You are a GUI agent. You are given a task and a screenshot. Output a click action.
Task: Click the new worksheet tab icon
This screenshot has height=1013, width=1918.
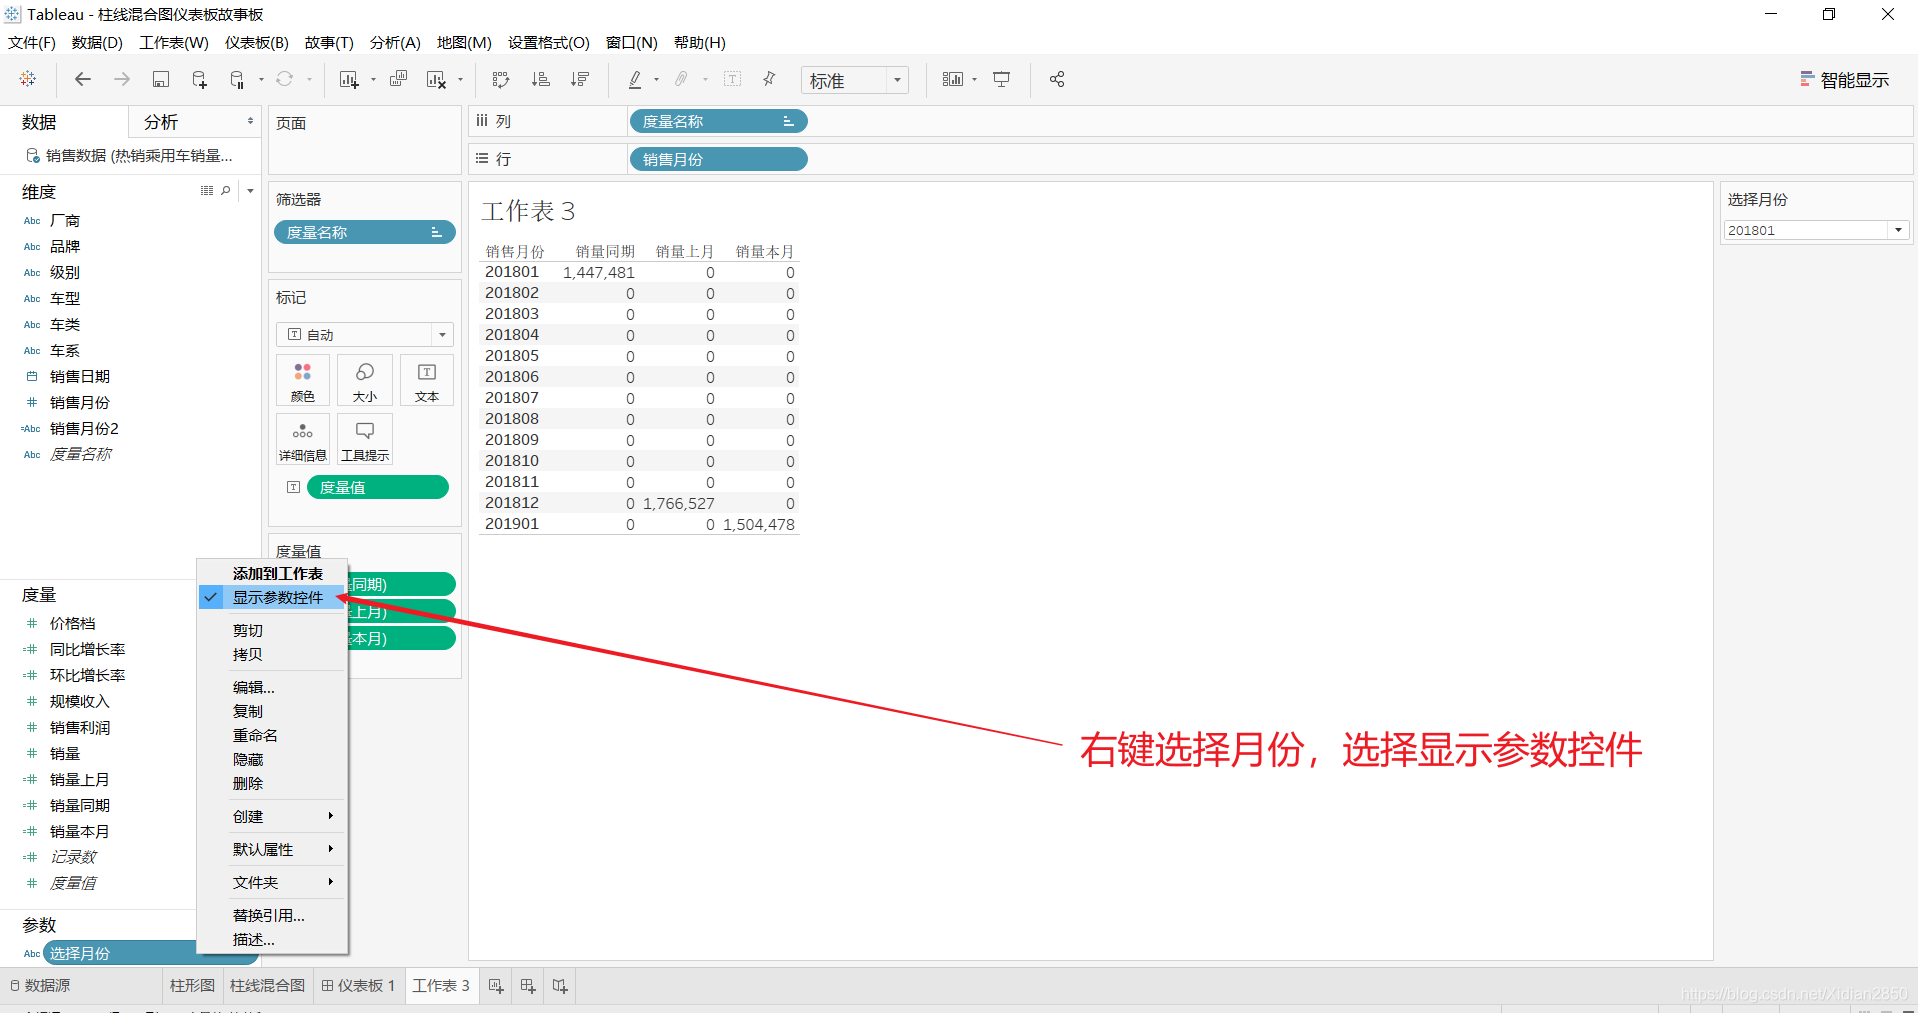pyautogui.click(x=496, y=986)
